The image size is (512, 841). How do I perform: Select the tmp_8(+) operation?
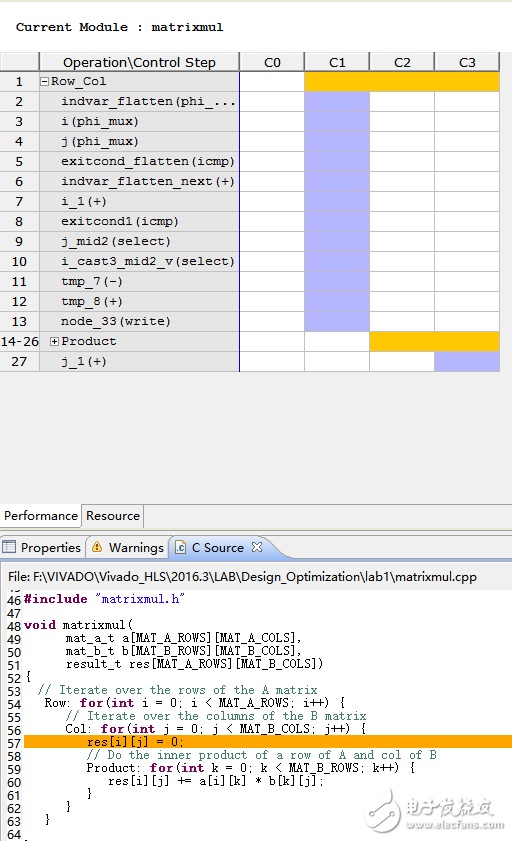pyautogui.click(x=92, y=301)
